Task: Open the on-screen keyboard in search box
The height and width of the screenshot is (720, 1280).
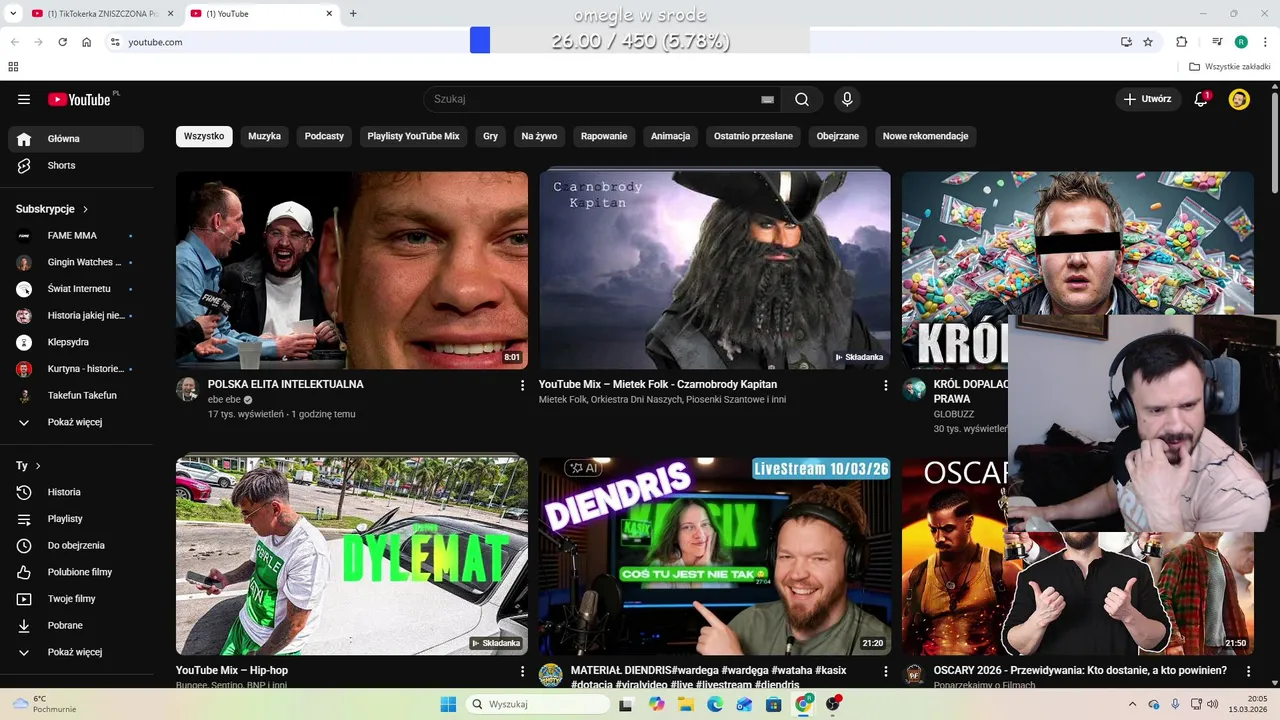Action: (x=767, y=99)
